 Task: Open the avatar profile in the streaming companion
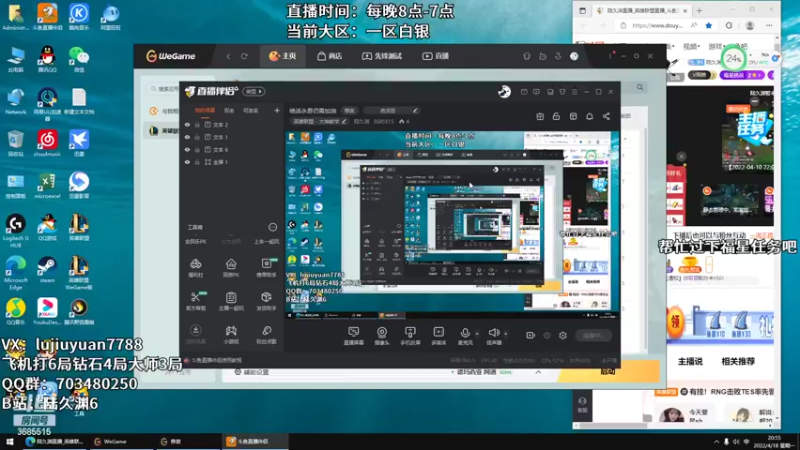click(x=504, y=91)
